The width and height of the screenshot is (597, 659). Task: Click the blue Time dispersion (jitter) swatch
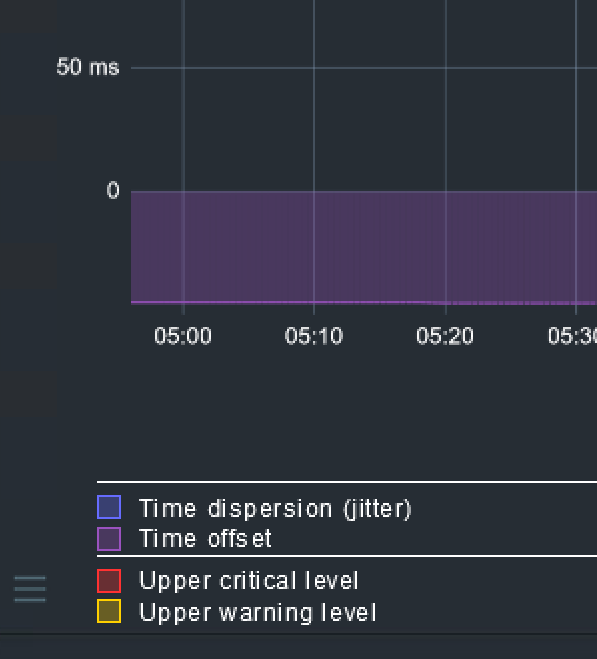point(109,507)
